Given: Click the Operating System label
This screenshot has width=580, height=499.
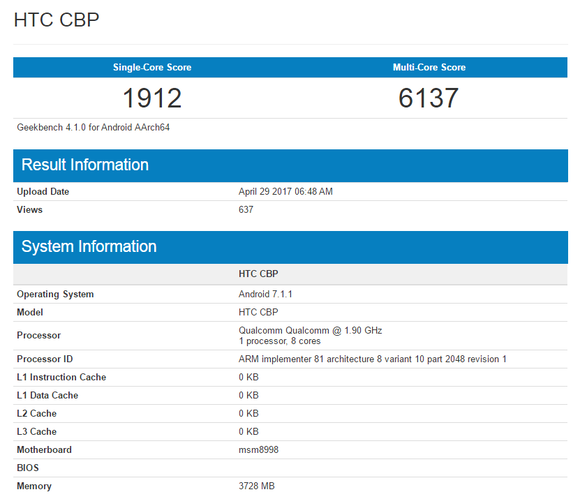Looking at the screenshot, I should [55, 294].
